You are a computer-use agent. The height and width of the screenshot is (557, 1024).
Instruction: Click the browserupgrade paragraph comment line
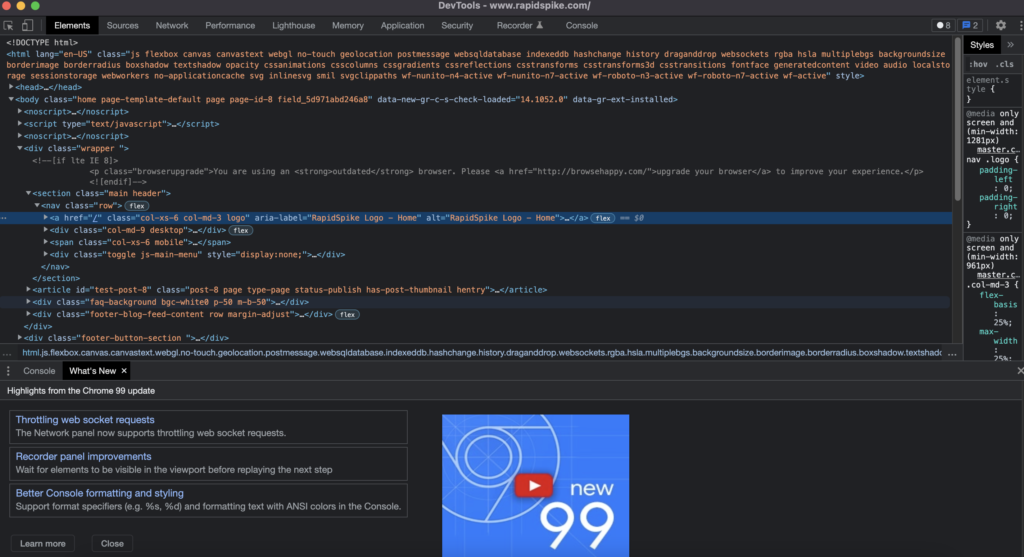(506, 172)
